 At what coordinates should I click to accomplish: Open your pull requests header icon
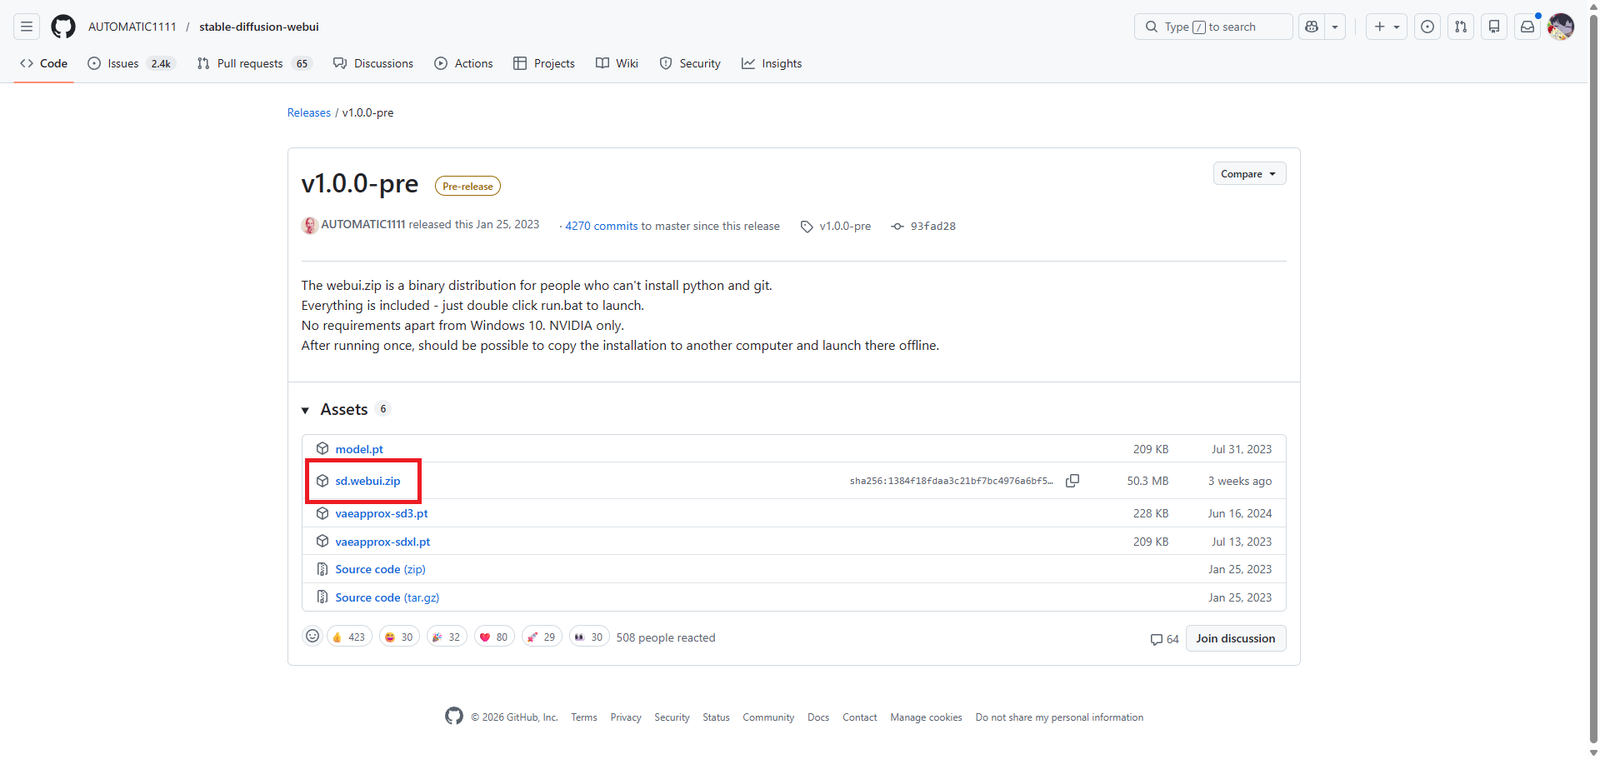tap(1461, 27)
